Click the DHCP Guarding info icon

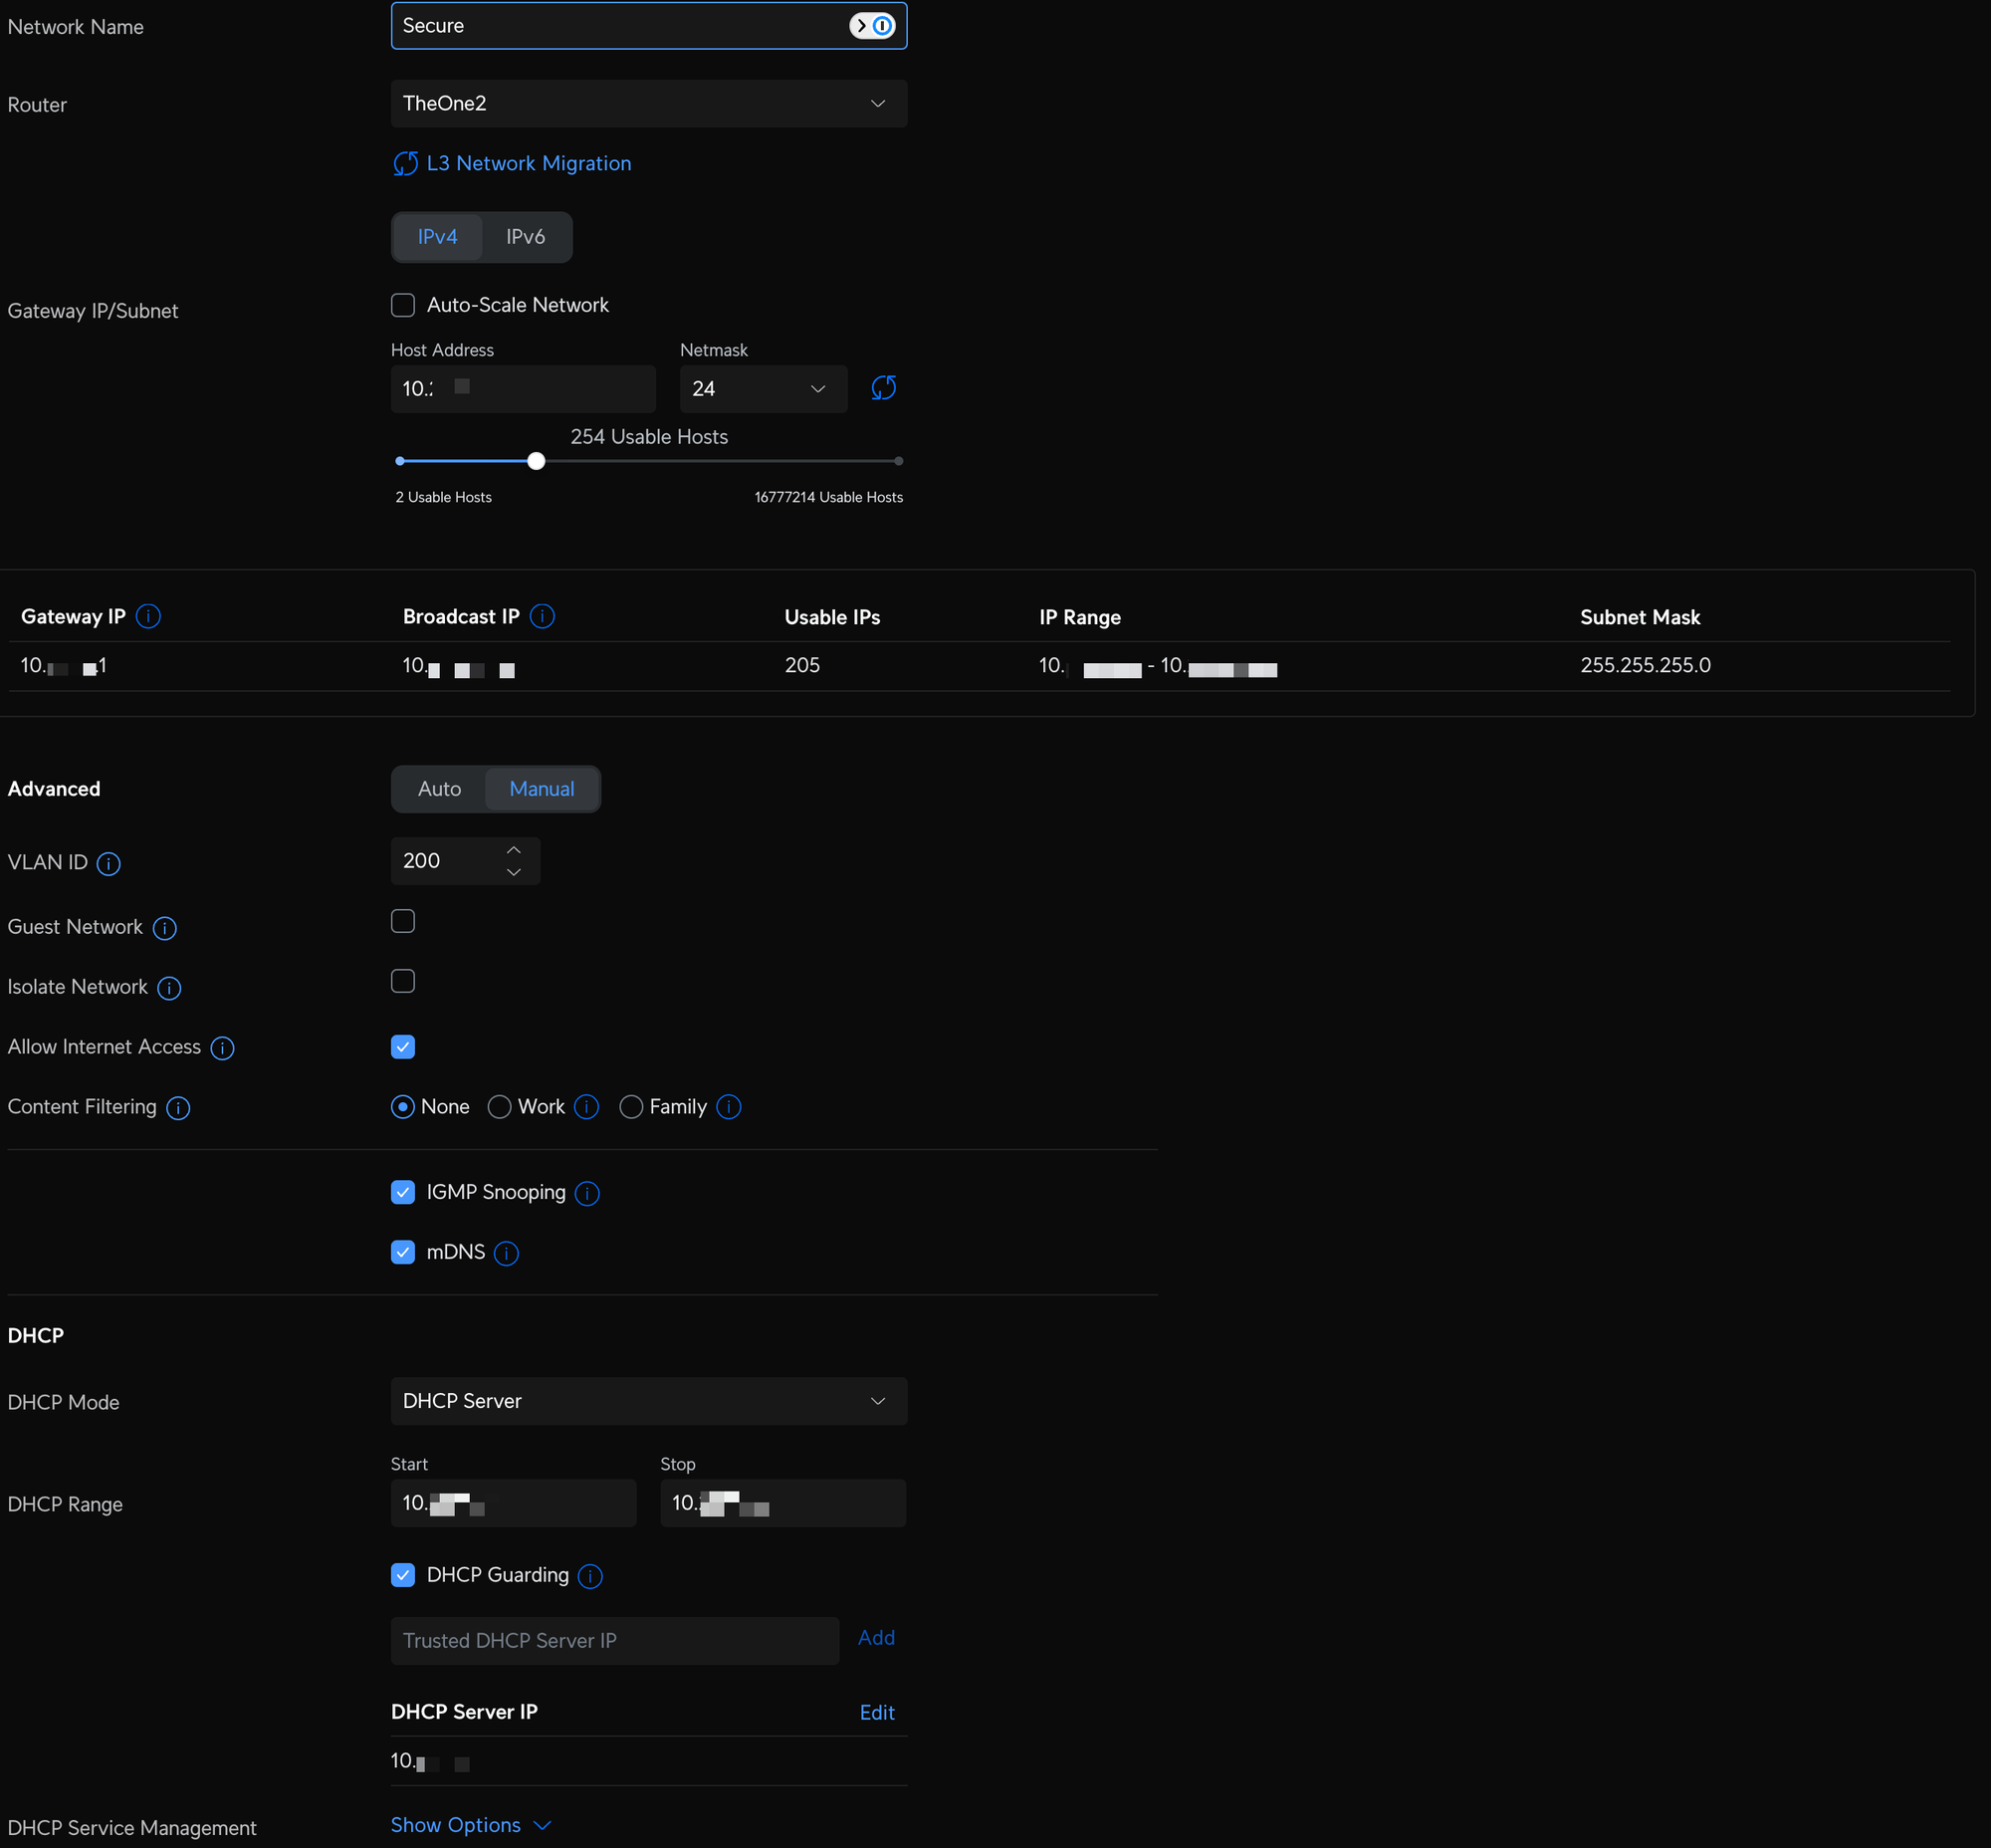coord(590,1576)
